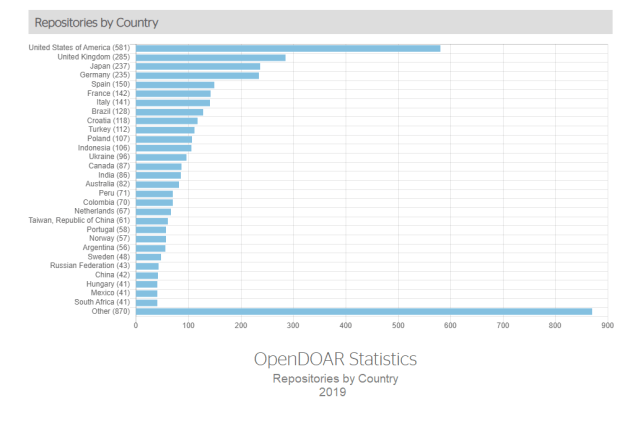Screen dimensions: 625x429
Task: Click the United States of America bar
Action: click(288, 48)
